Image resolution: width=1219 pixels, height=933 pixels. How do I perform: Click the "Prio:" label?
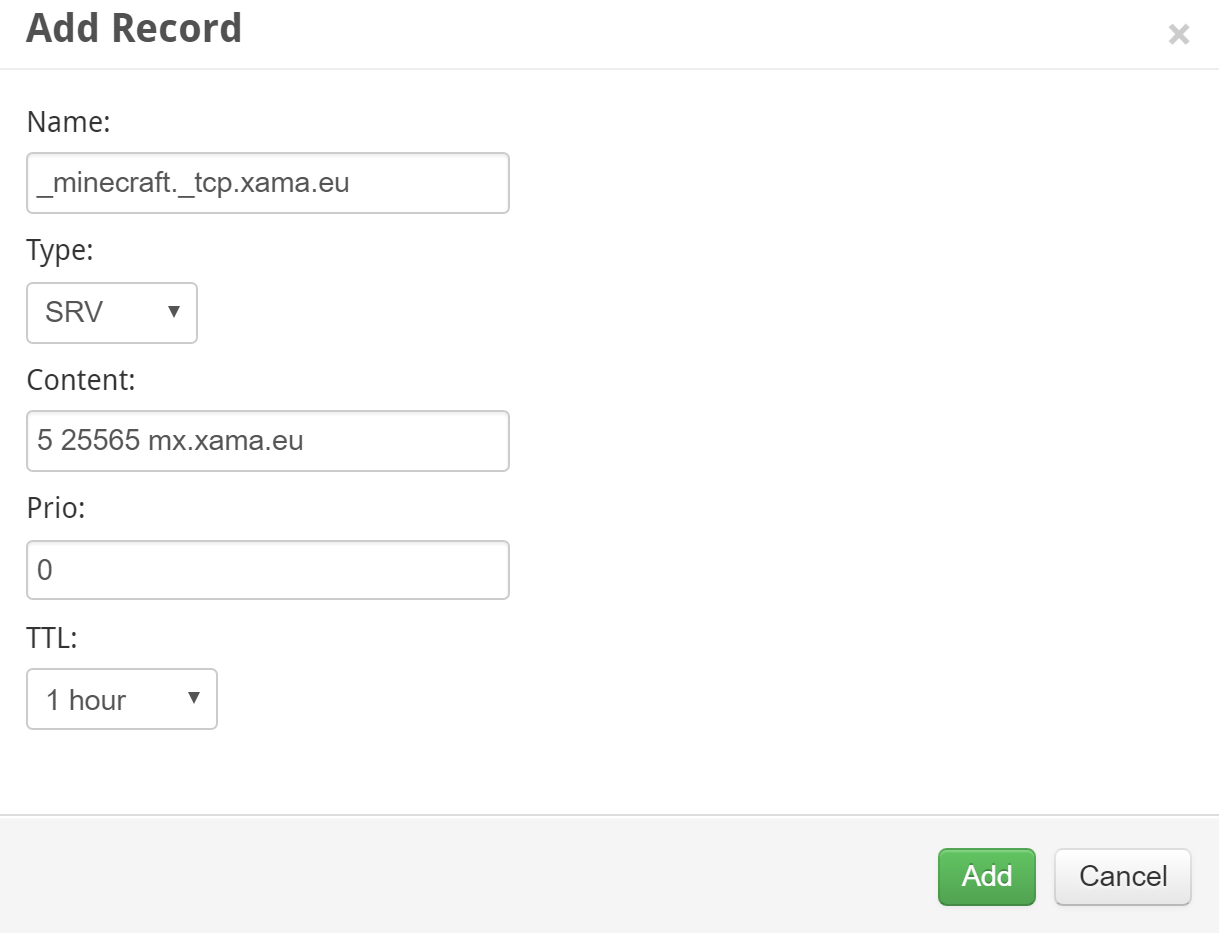point(56,508)
